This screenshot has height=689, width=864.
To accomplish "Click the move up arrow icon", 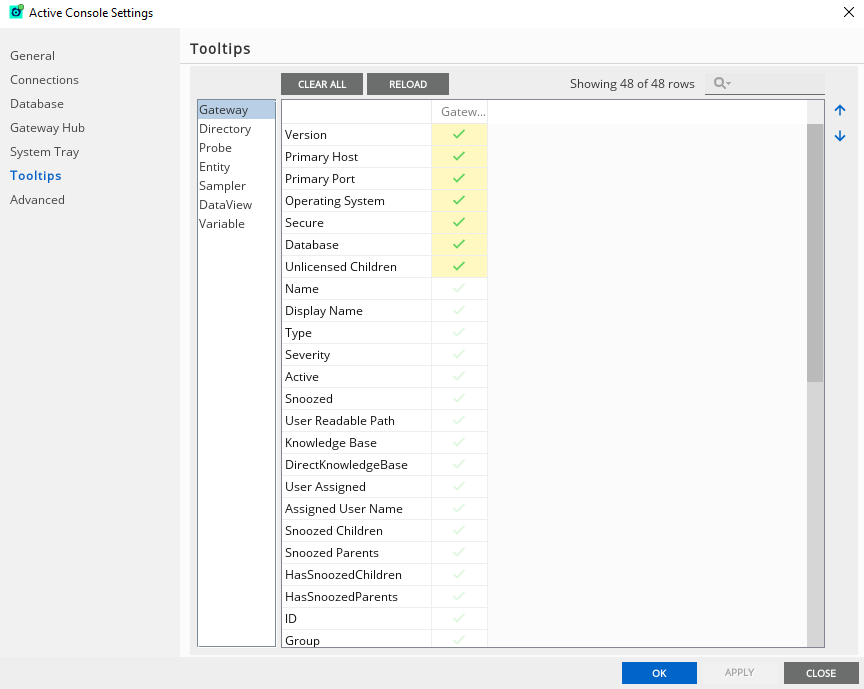I will [x=840, y=111].
